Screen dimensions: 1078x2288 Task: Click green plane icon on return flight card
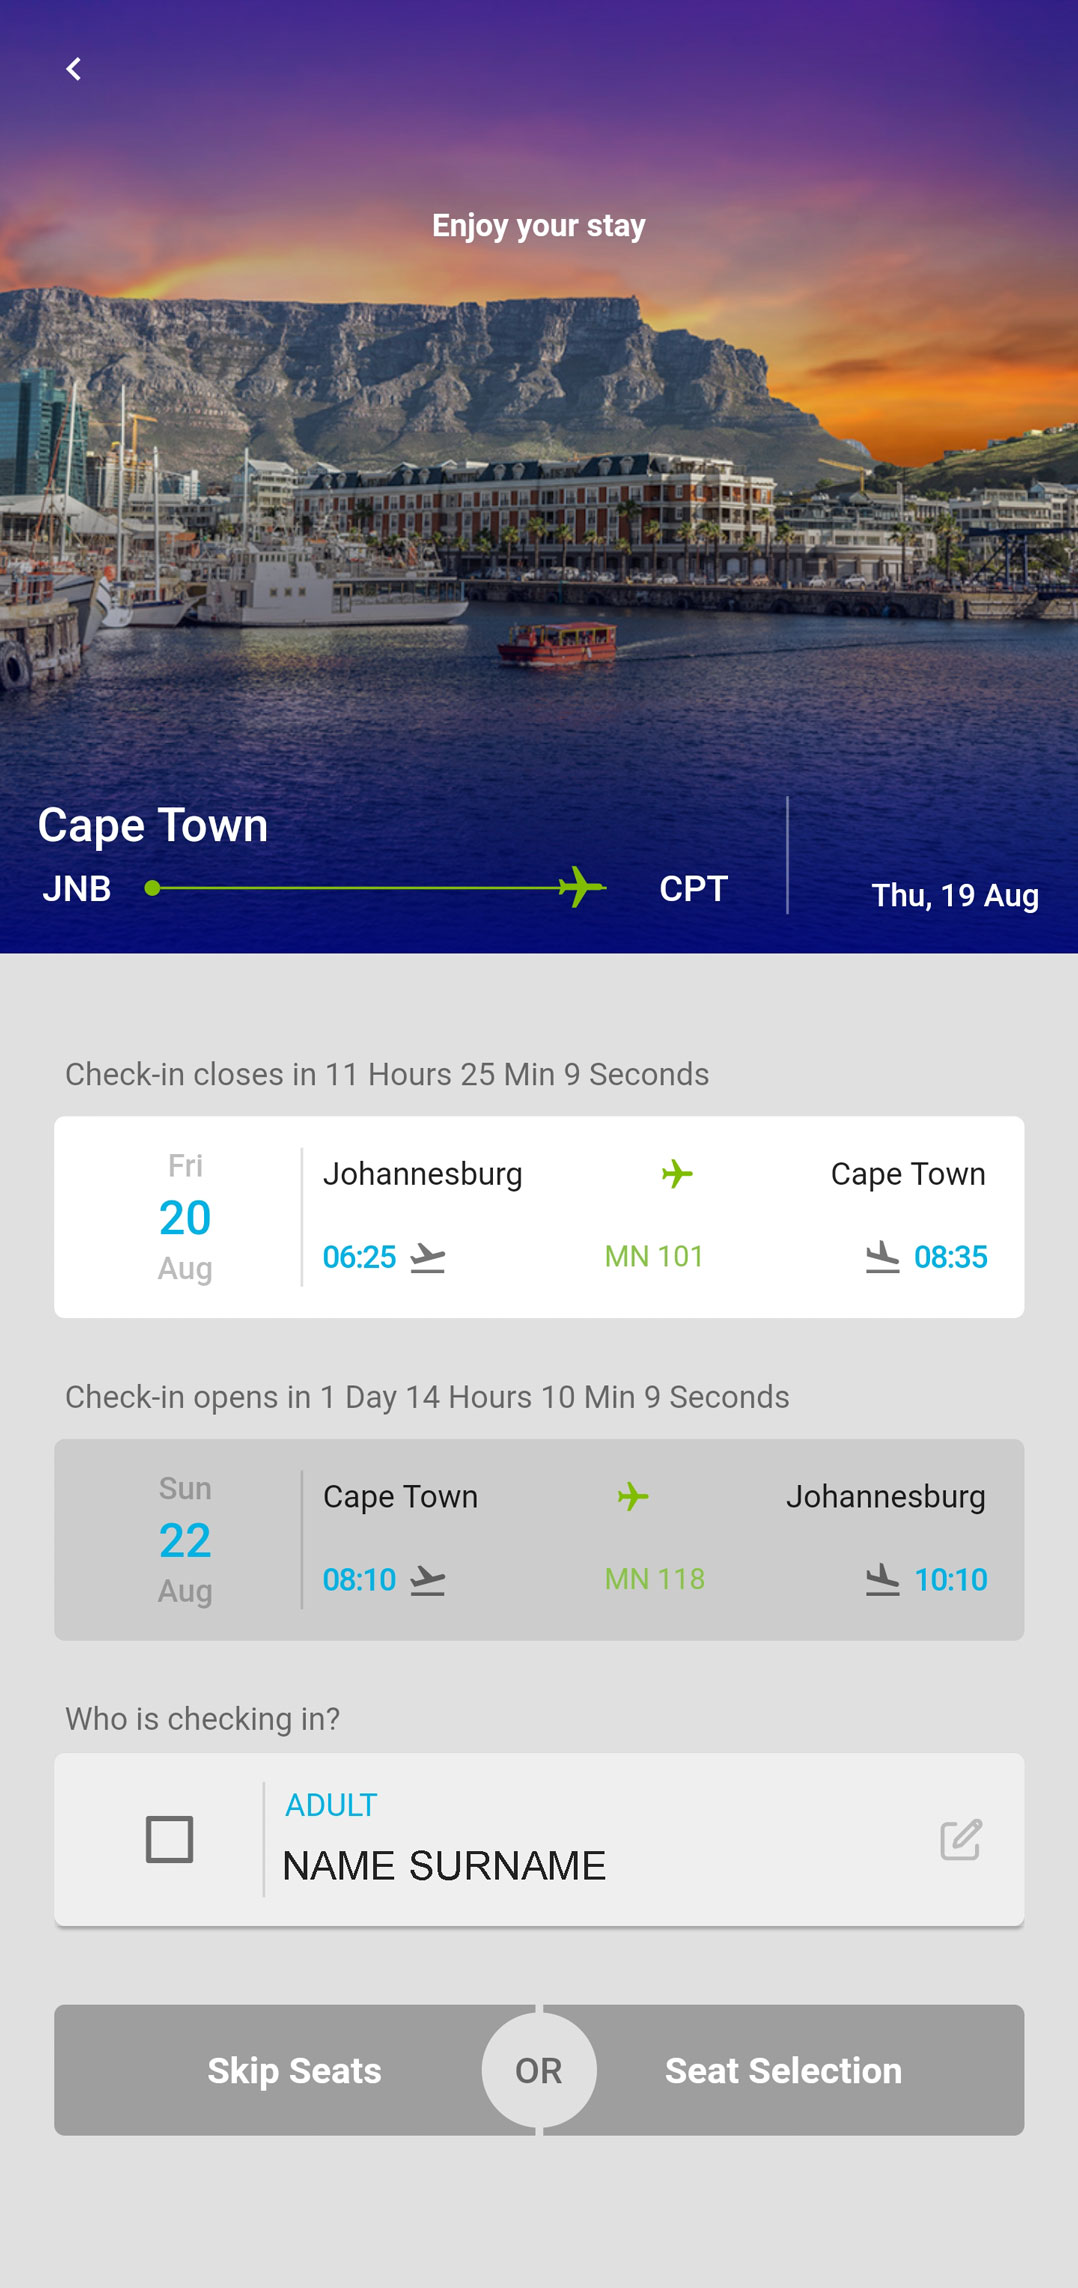pyautogui.click(x=633, y=1497)
